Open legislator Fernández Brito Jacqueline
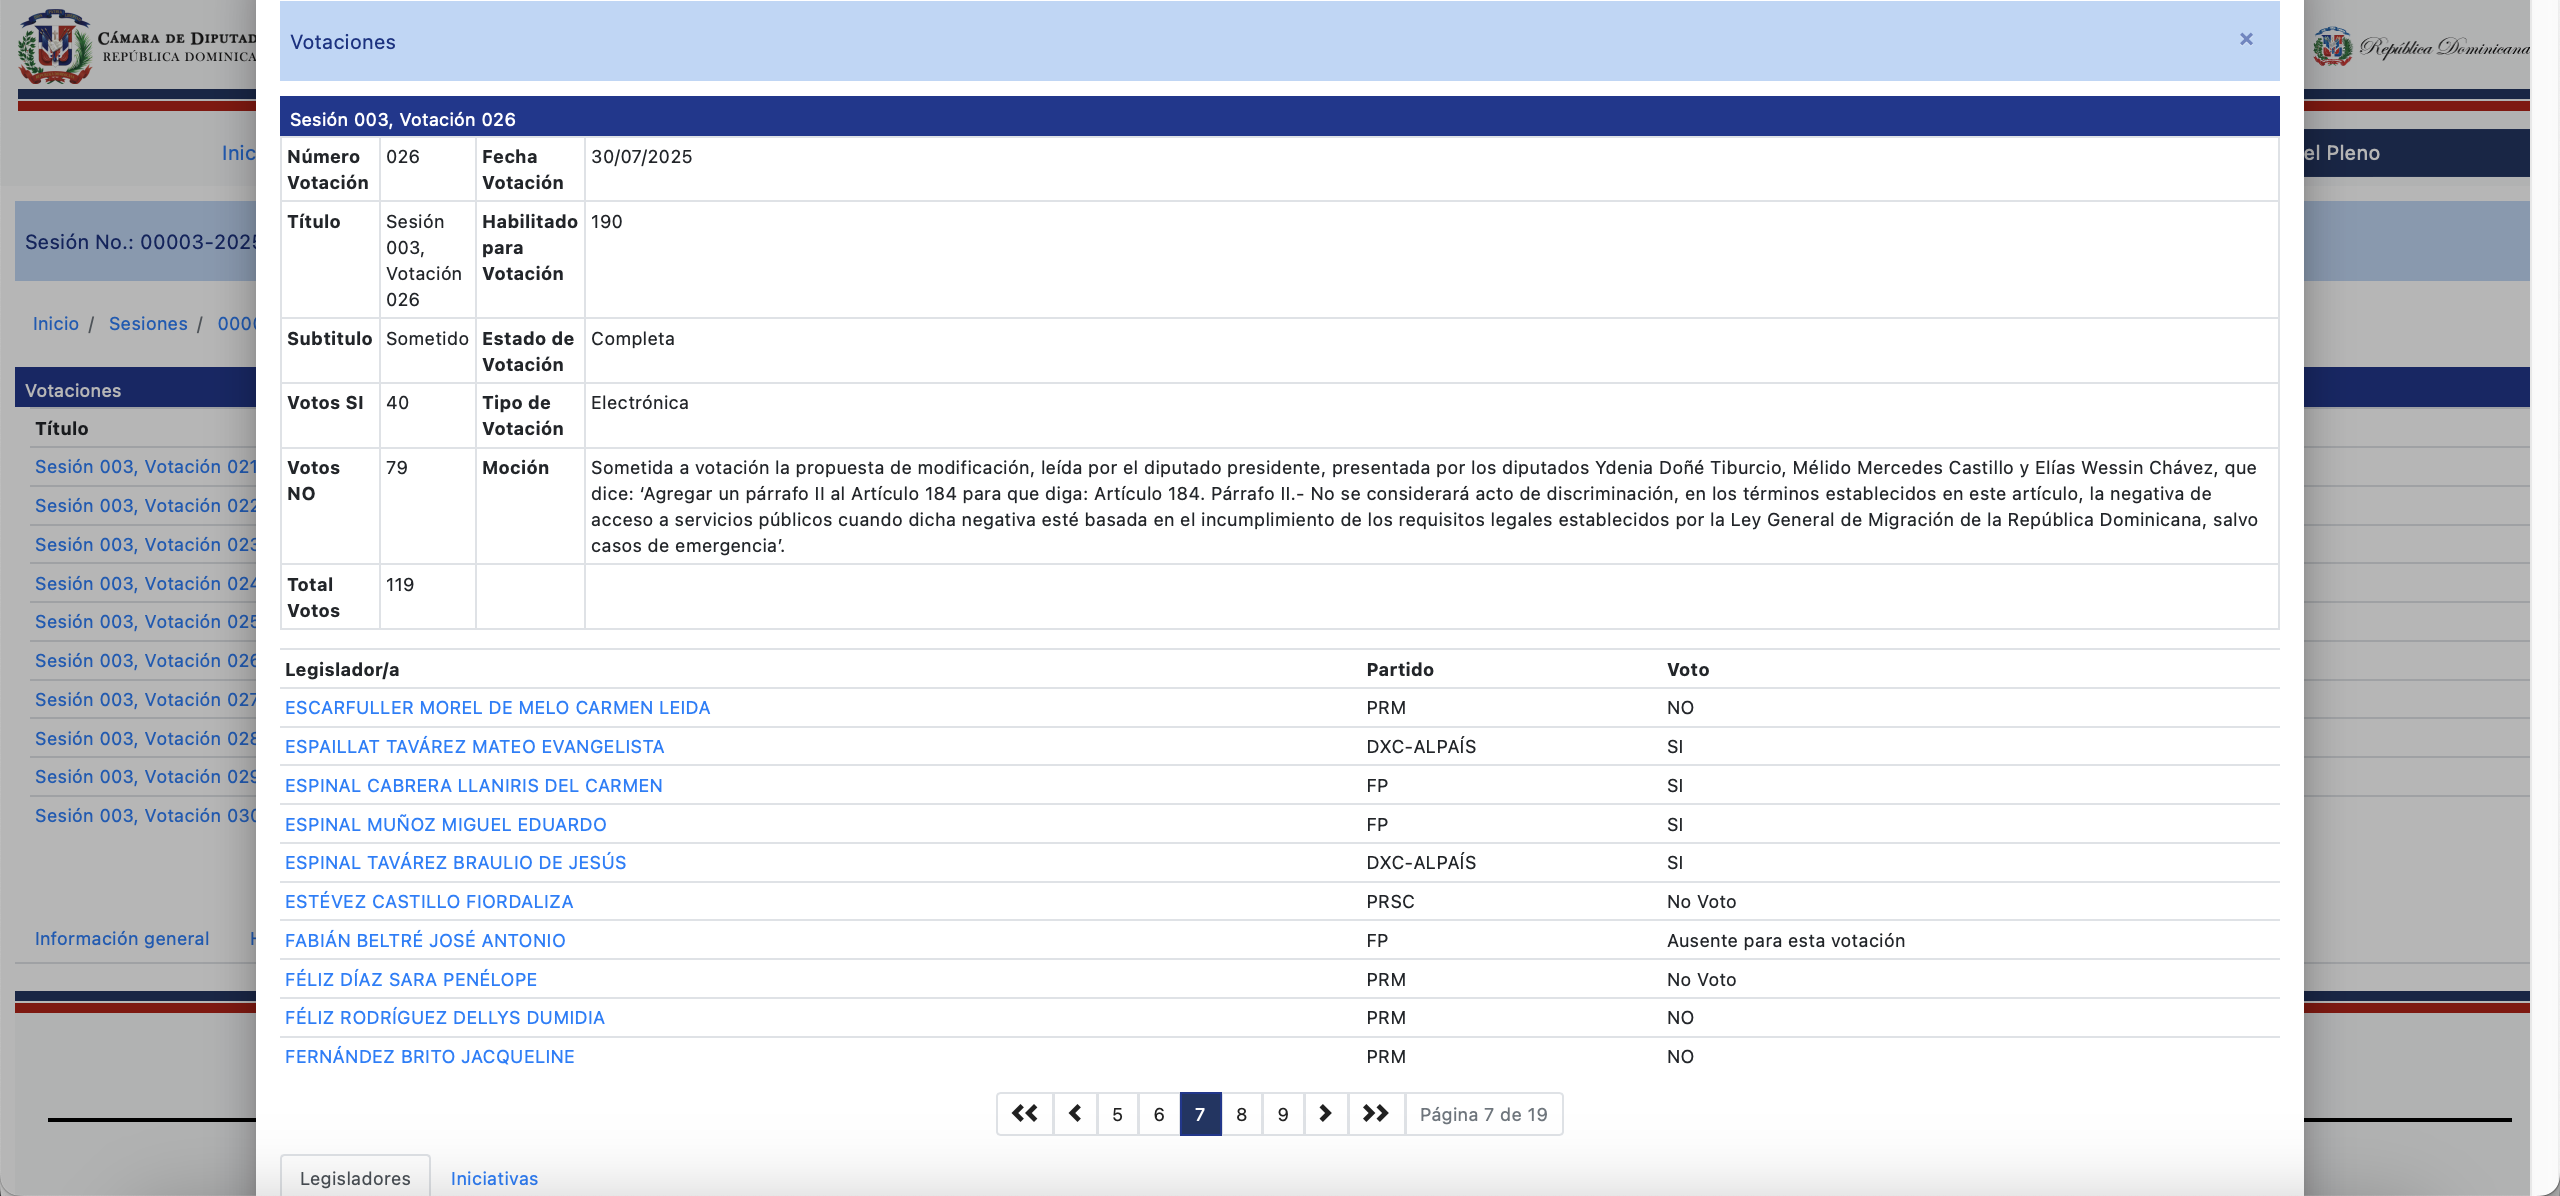The image size is (2560, 1196). pos(429,1057)
